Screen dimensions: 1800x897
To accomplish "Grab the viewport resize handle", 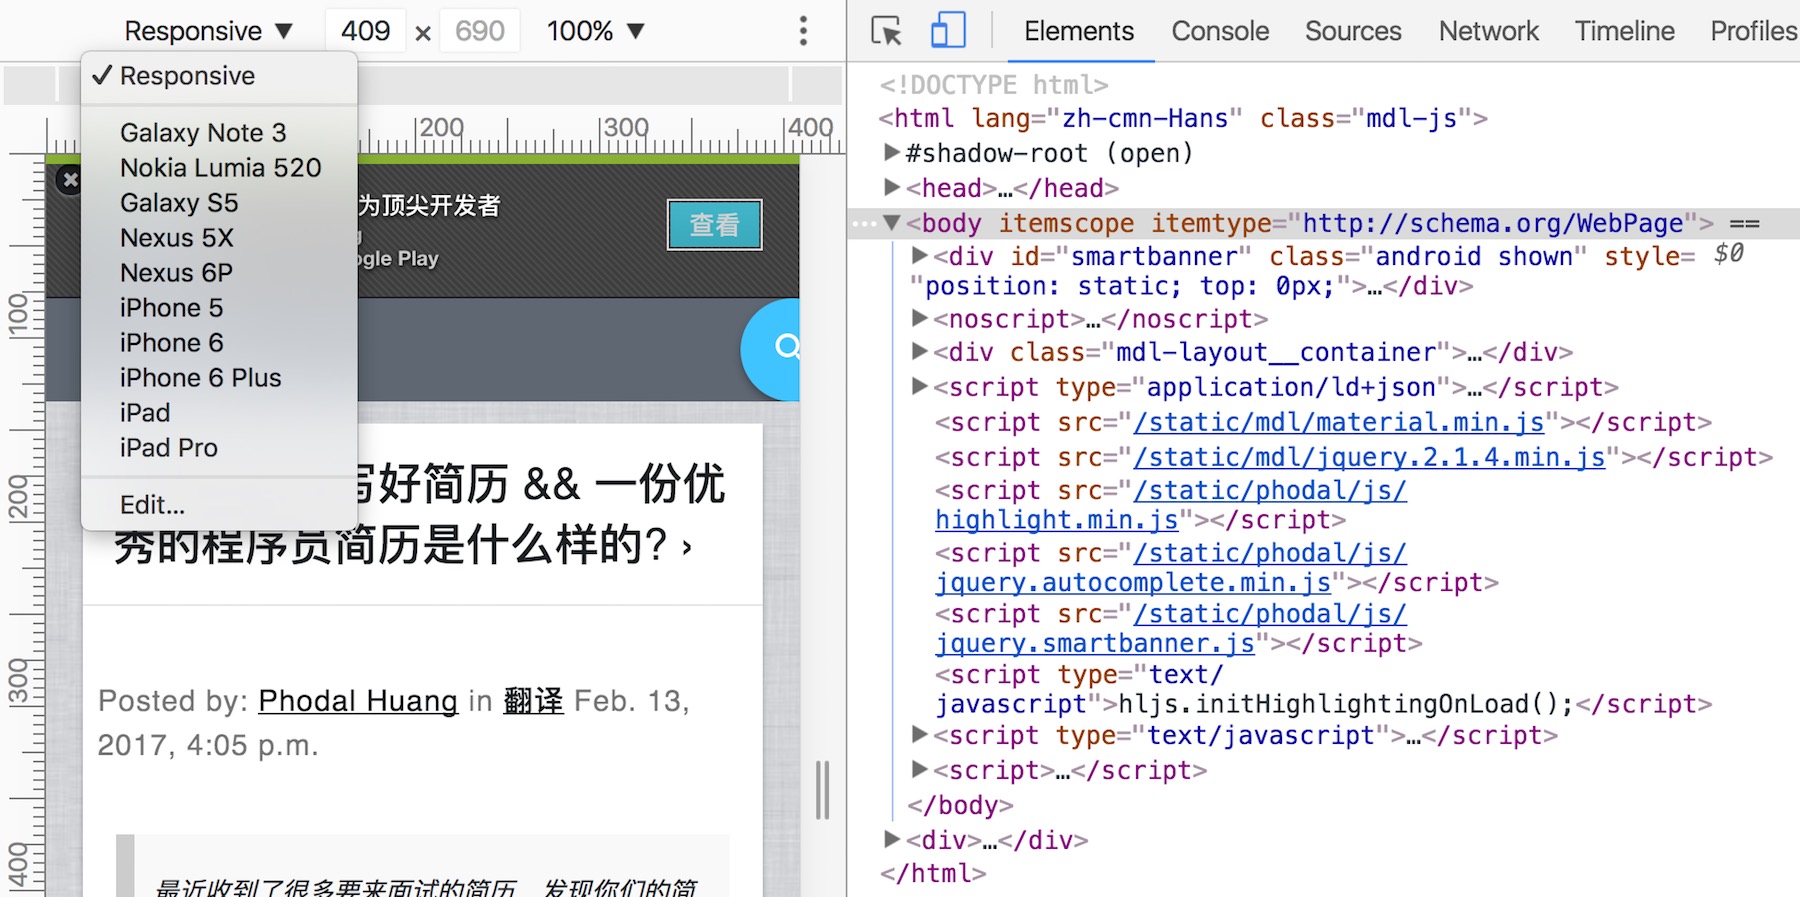I will click(823, 790).
